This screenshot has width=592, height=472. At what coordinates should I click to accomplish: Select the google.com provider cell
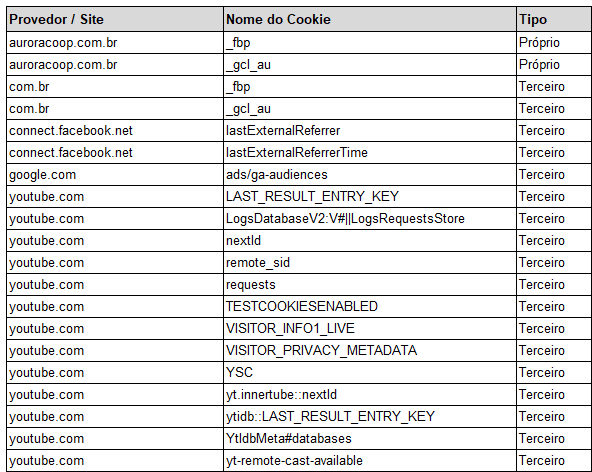pyautogui.click(x=115, y=174)
